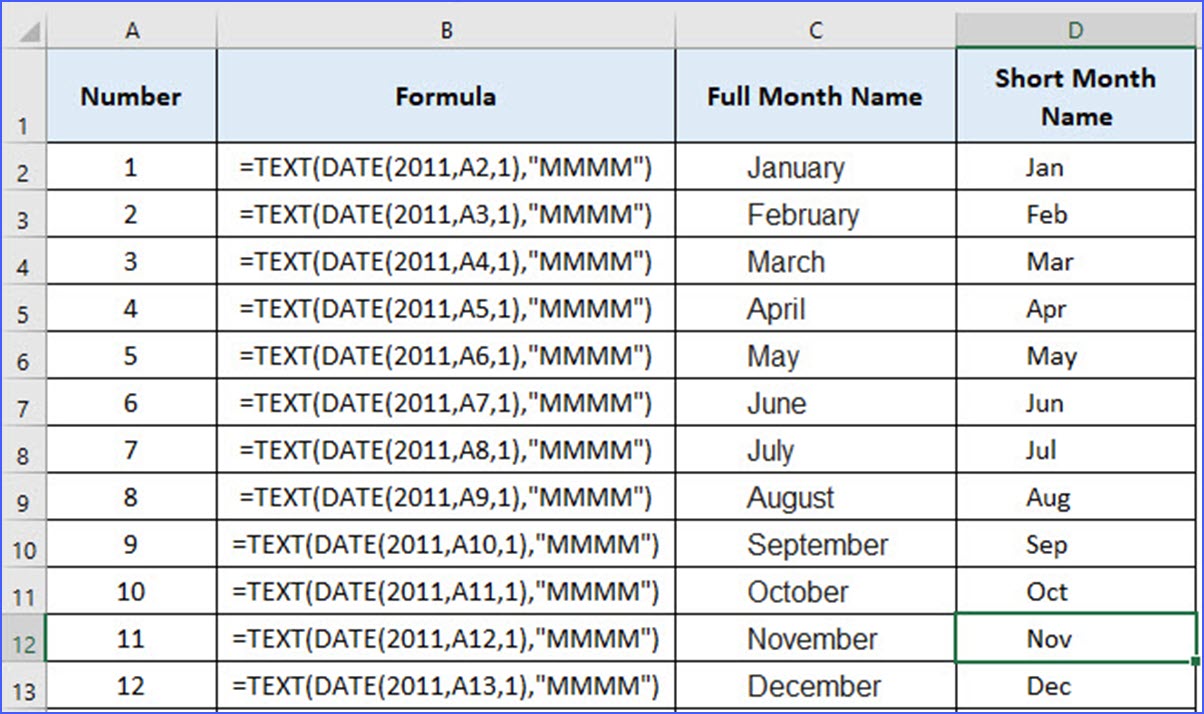Select row 12 header
Viewport: 1204px width, 714px height.
[23, 639]
